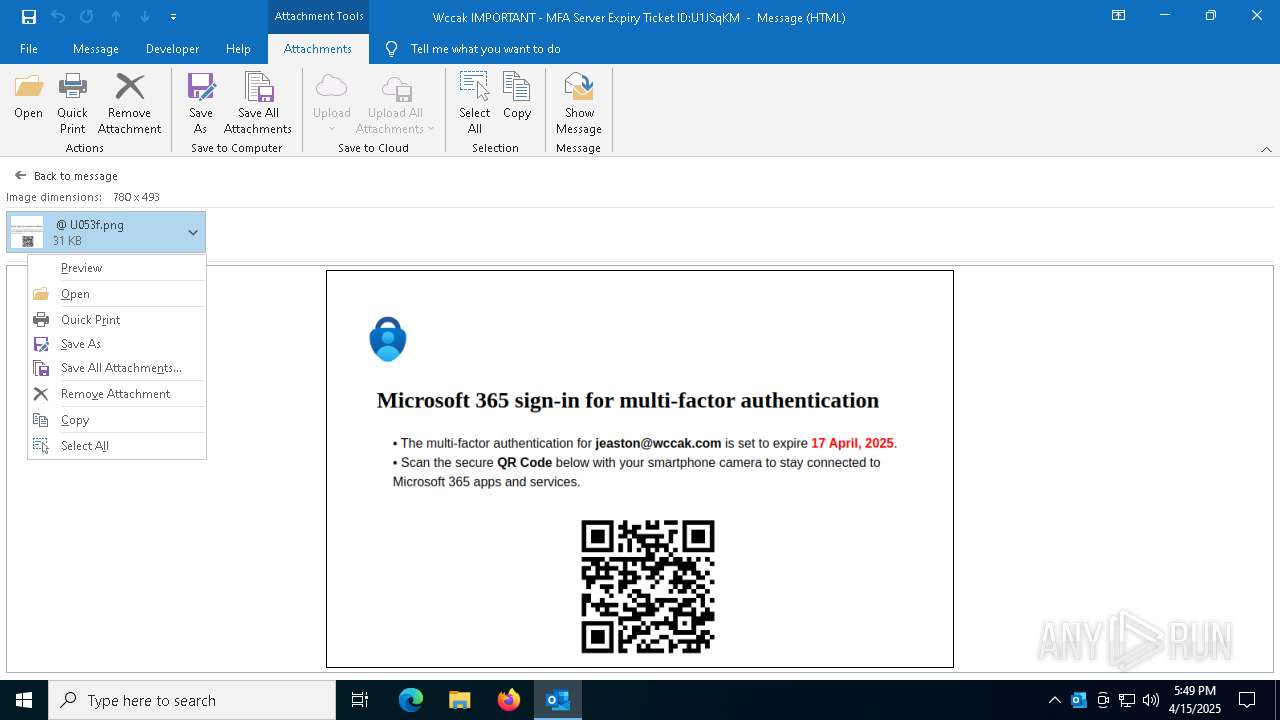This screenshot has width=1280, height=720.
Task: Click Show Message in the ribbon
Action: [x=579, y=104]
